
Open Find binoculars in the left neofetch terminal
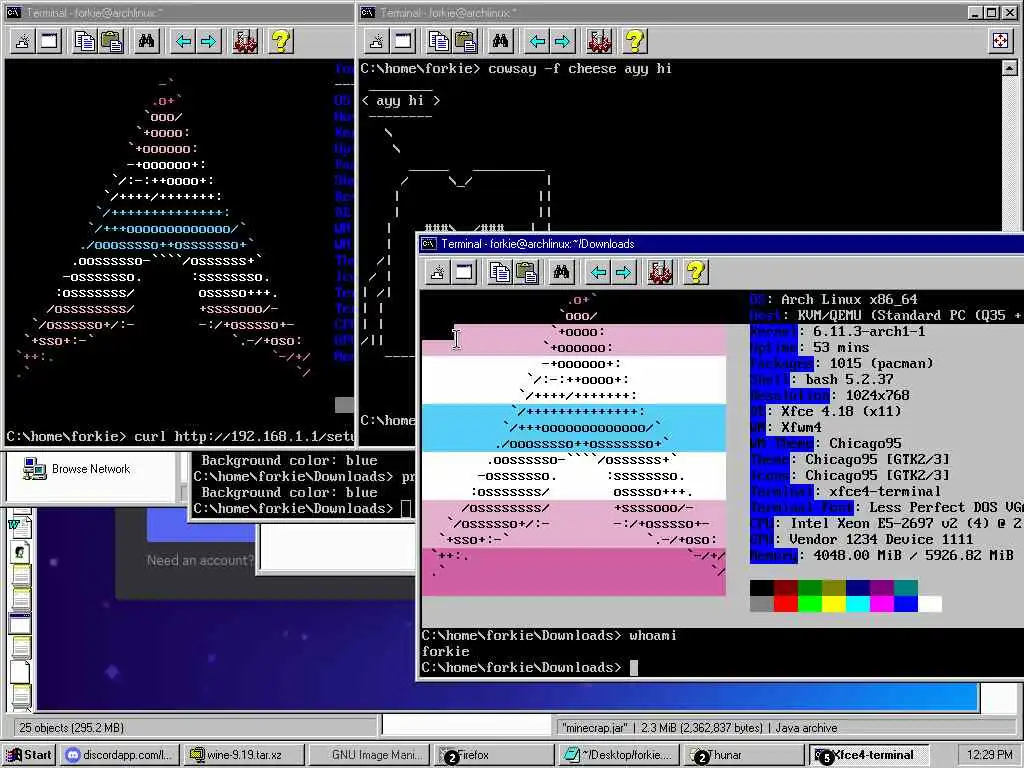click(146, 41)
